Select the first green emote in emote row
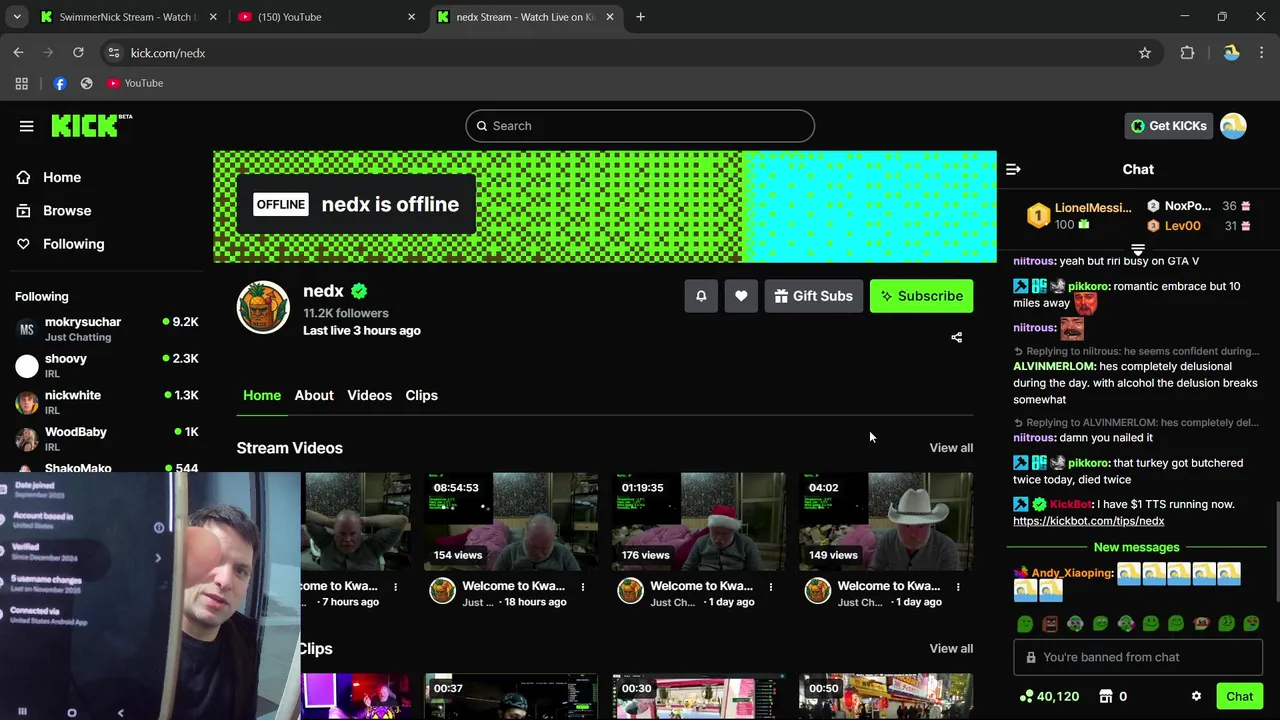The image size is (1280, 720). (x=1025, y=624)
